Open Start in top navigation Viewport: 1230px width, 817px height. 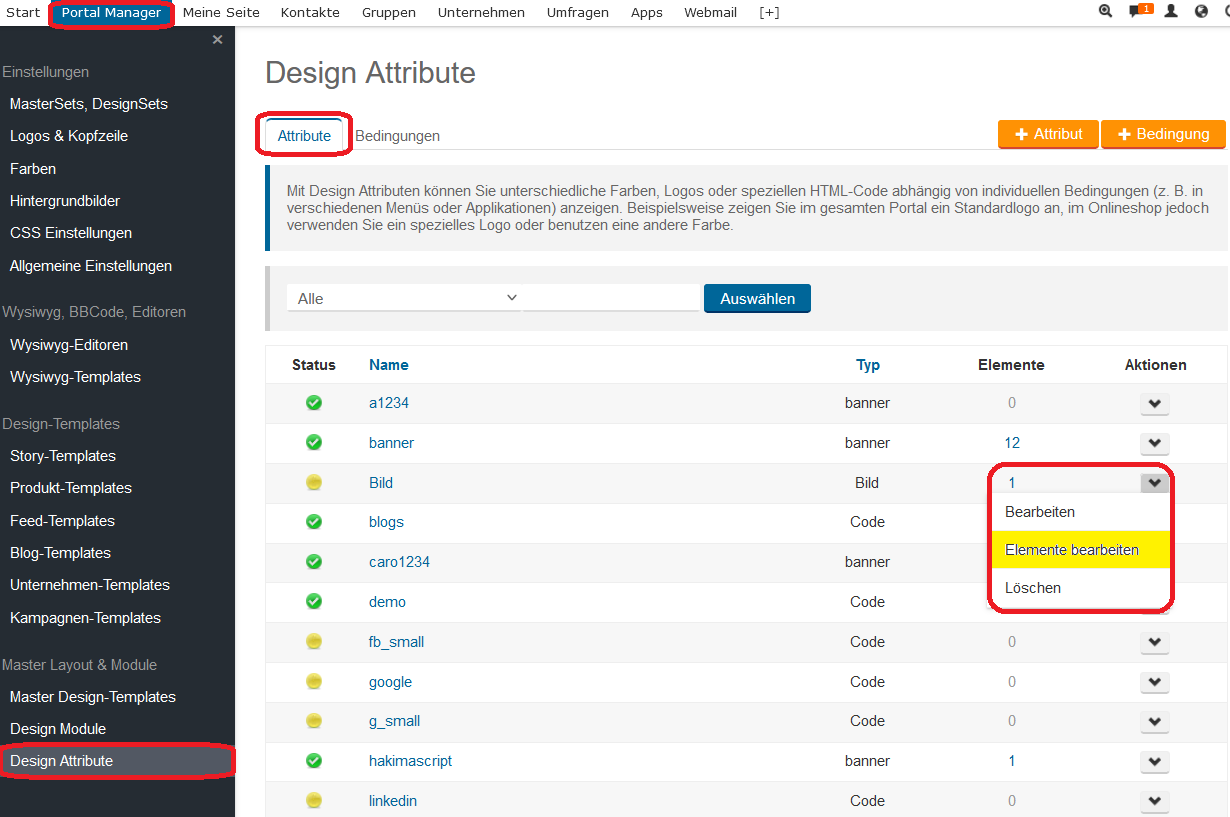tap(23, 13)
